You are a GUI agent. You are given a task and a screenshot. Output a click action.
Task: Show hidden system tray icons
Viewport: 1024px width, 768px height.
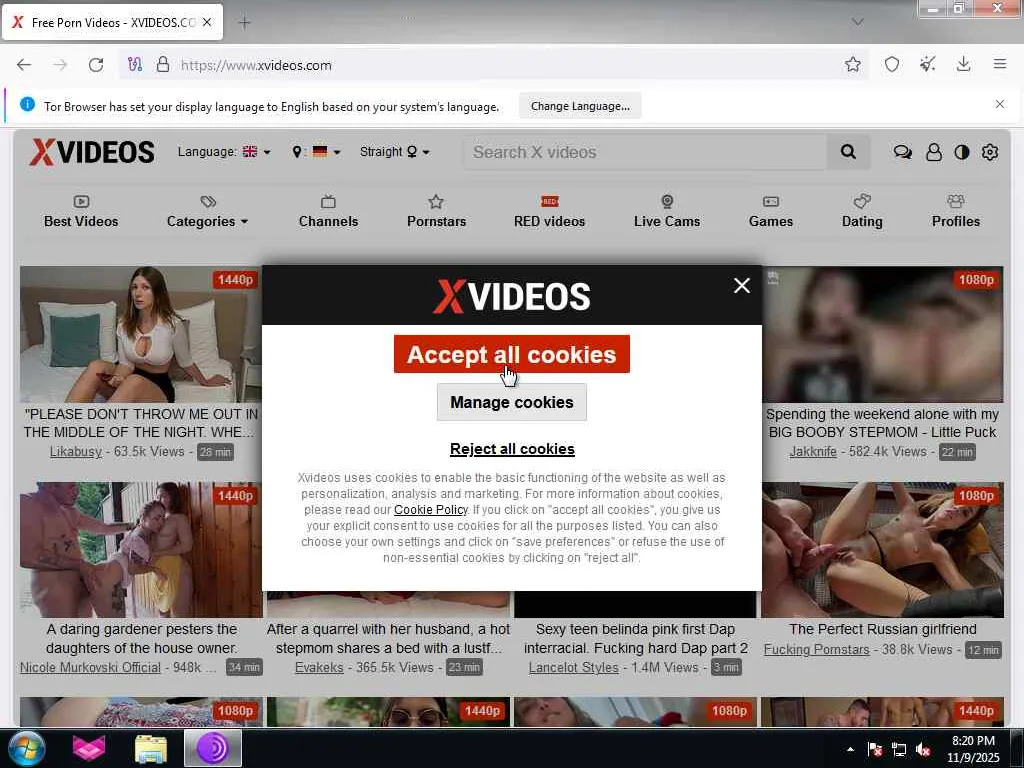[850, 749]
